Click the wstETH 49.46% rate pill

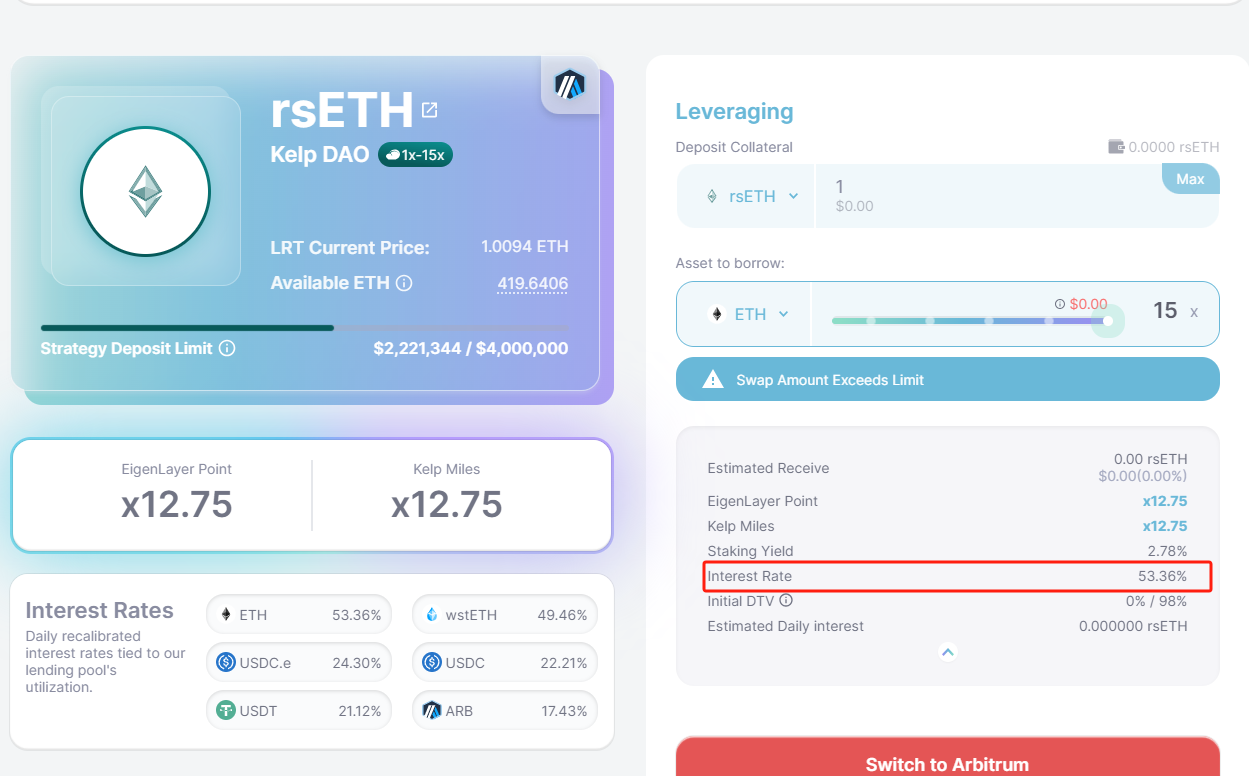coord(505,615)
